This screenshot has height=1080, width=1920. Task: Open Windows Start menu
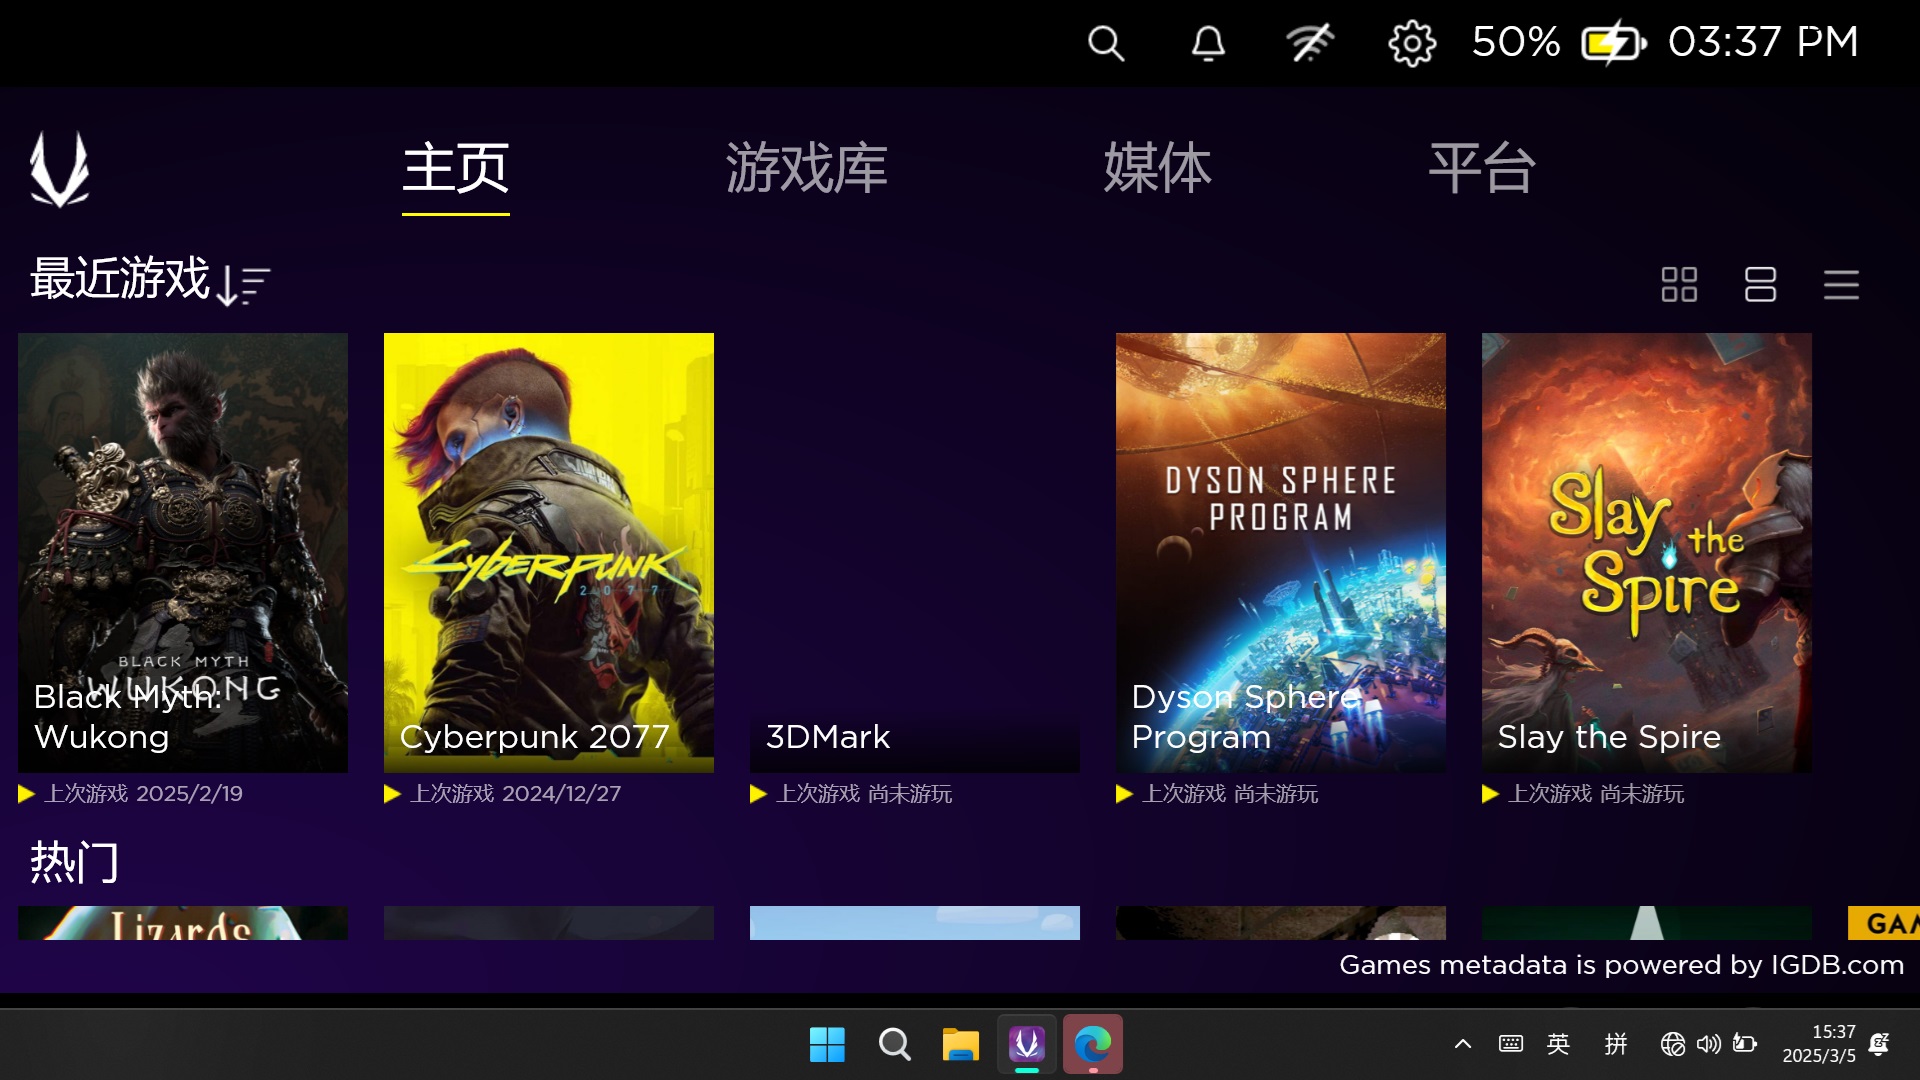827,1045
